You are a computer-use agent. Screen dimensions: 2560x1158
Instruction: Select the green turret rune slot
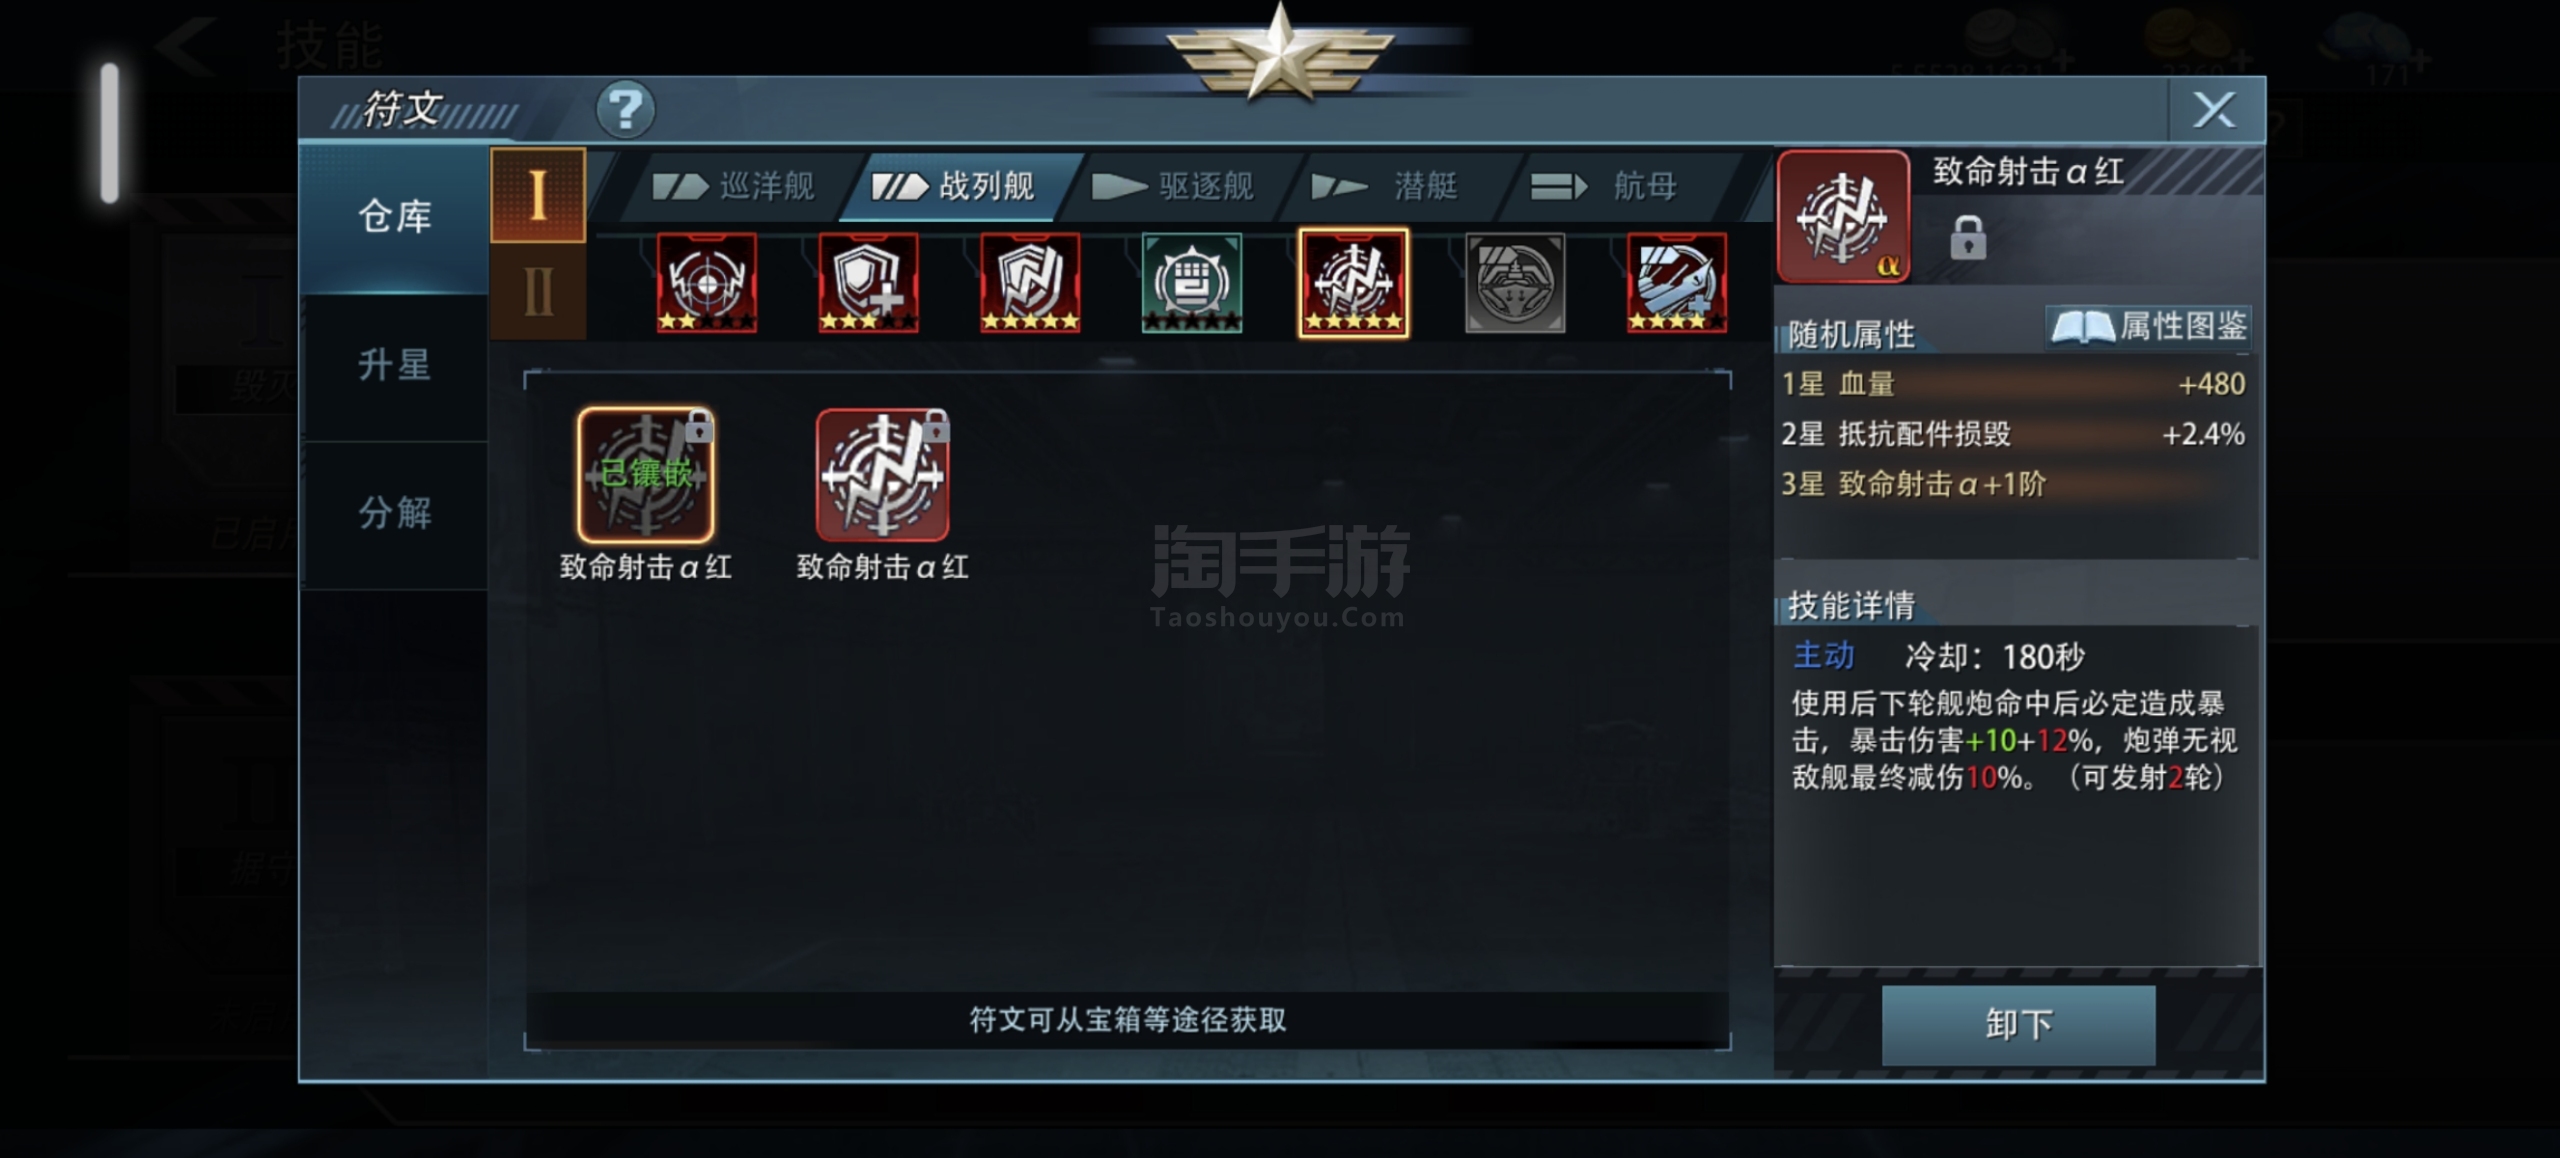1192,282
